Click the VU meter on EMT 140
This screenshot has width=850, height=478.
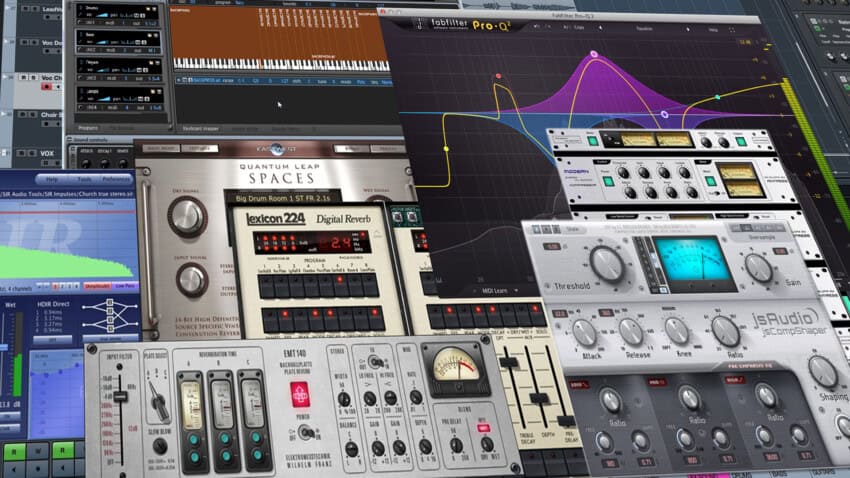455,371
